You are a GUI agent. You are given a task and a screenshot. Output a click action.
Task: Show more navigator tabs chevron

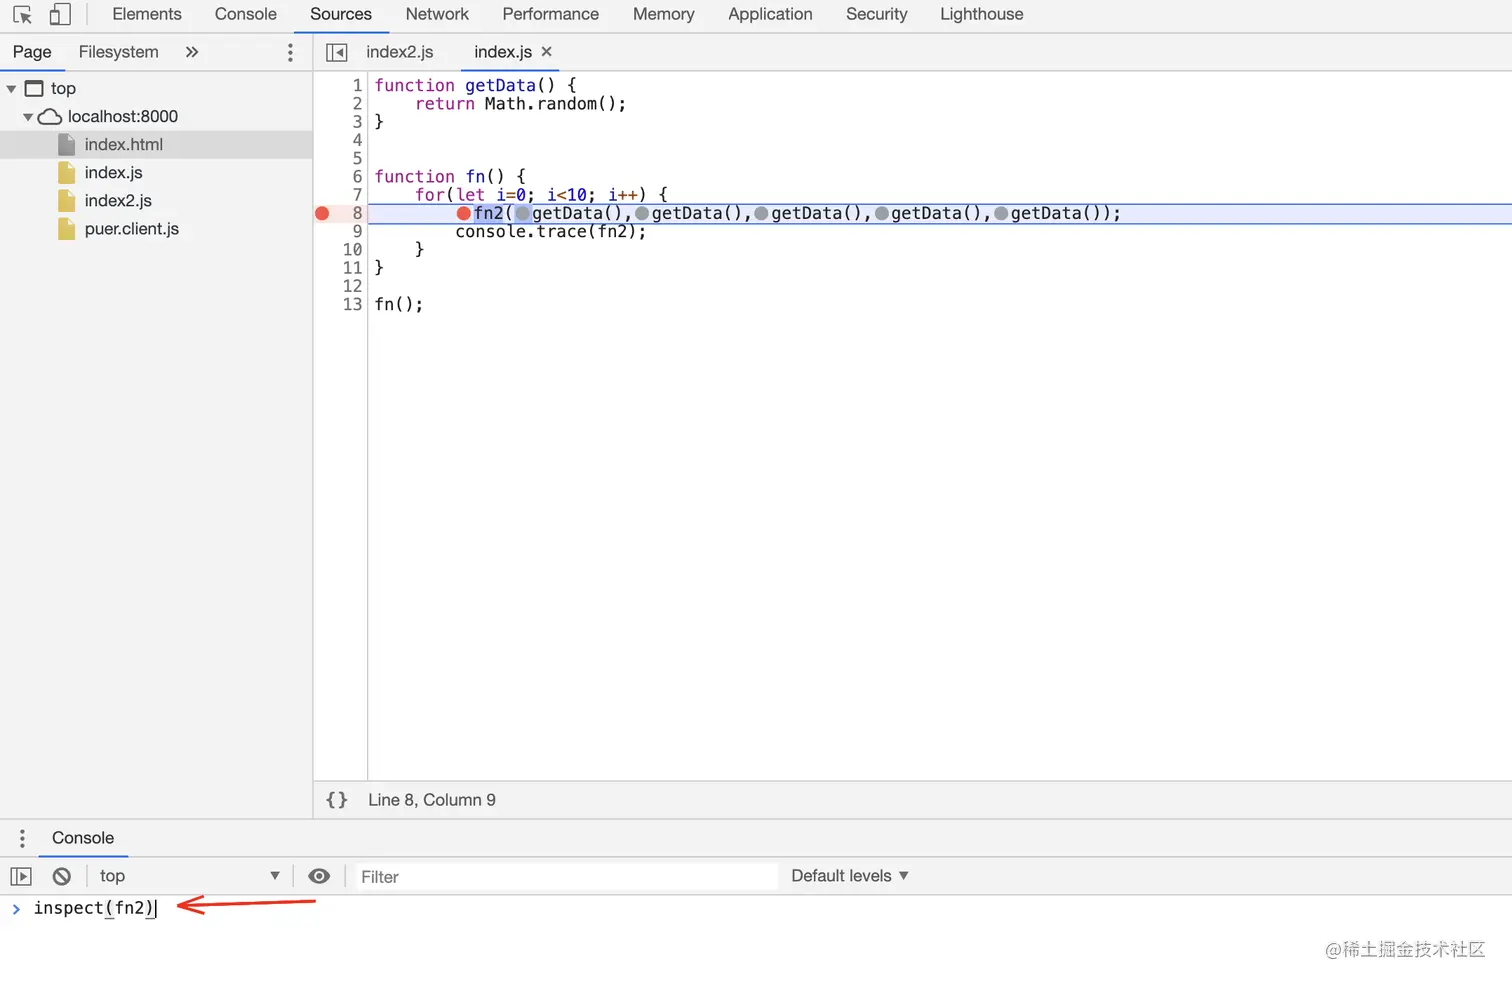(x=192, y=52)
